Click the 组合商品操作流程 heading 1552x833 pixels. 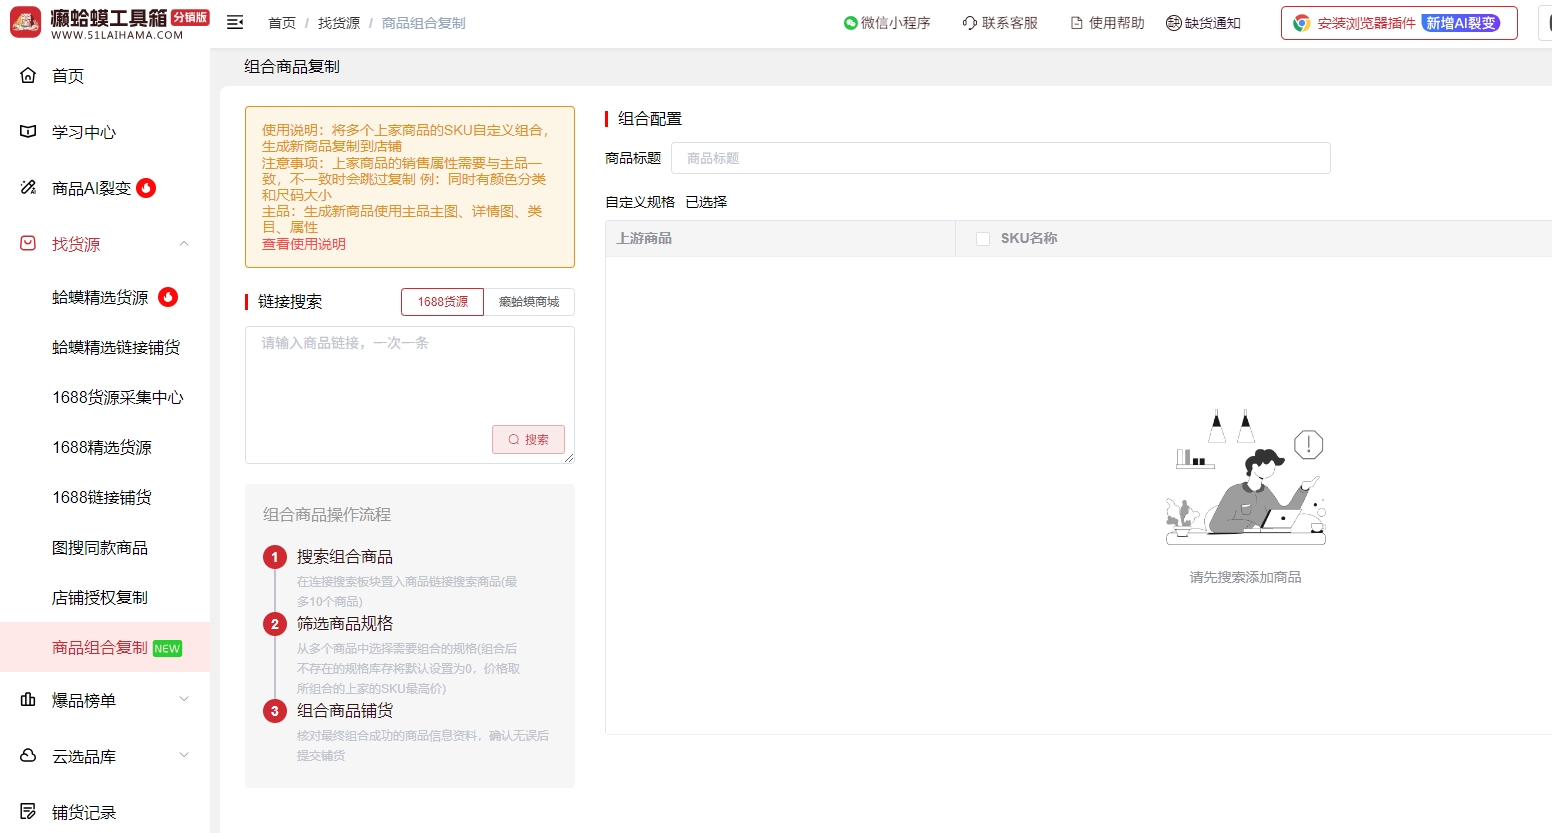327,515
